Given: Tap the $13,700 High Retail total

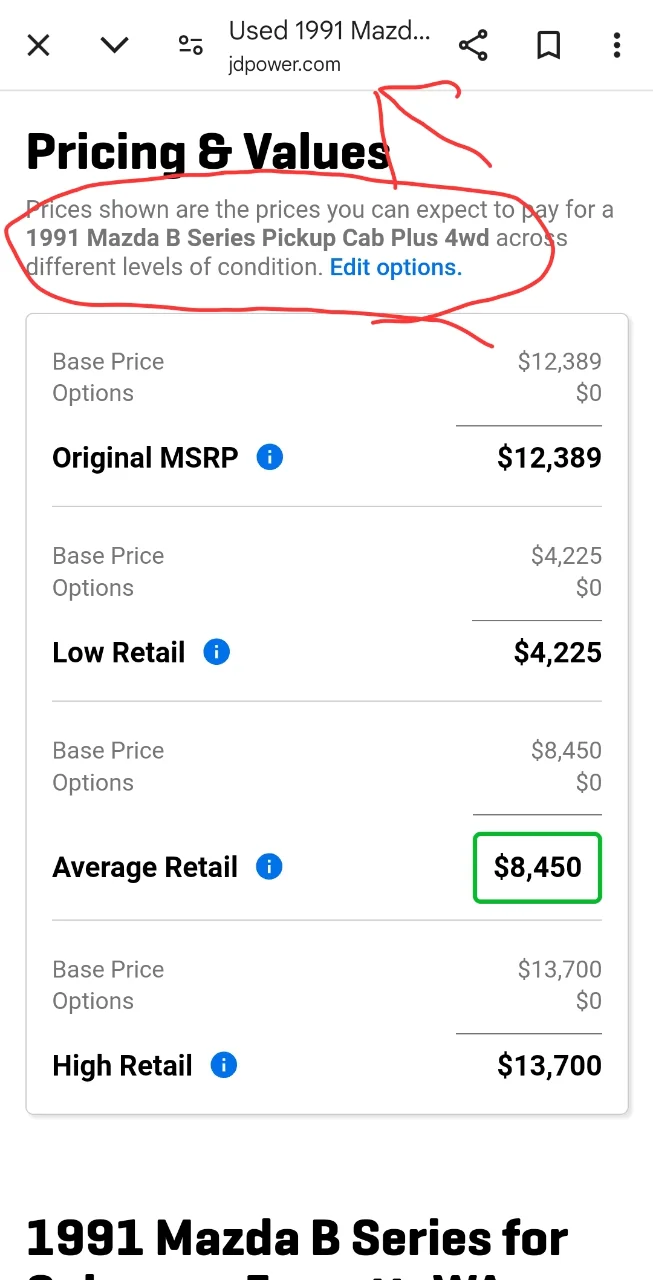Looking at the screenshot, I should click(549, 1066).
